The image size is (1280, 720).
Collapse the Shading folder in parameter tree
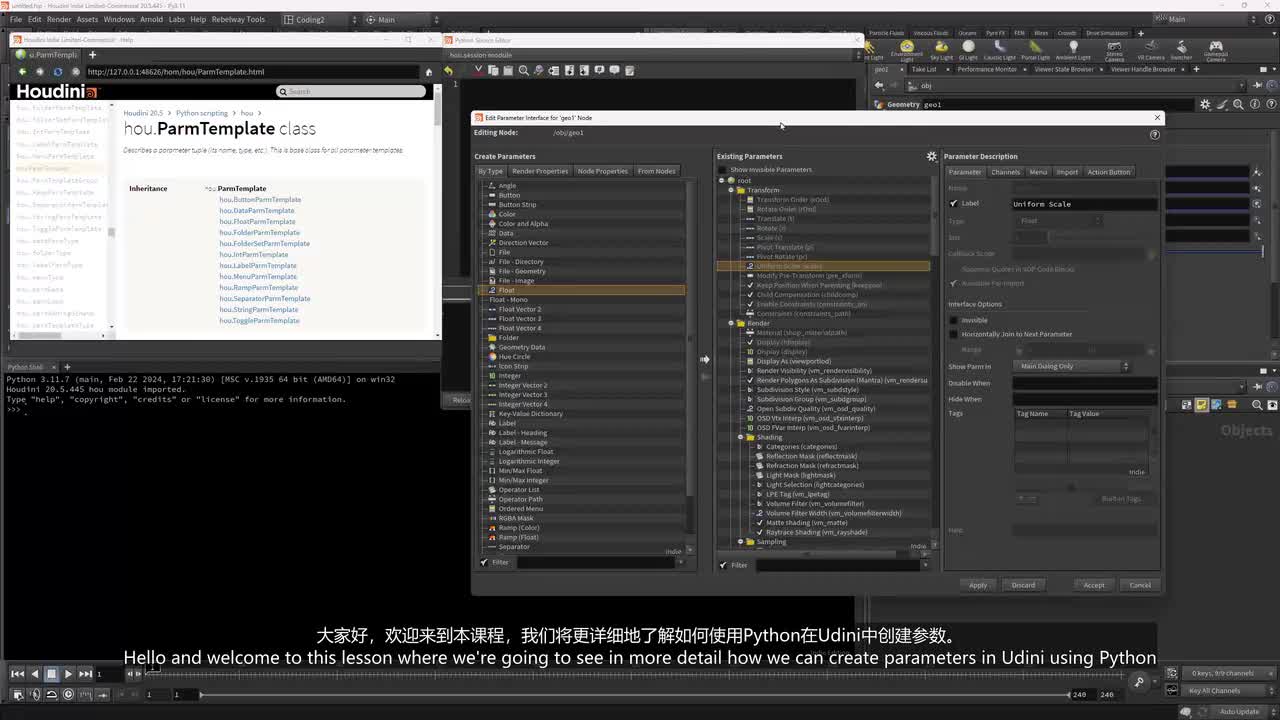tap(741, 437)
